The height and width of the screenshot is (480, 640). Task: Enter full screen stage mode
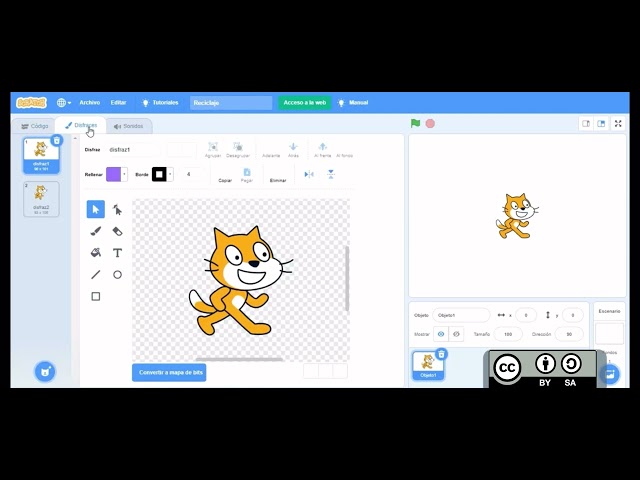tap(618, 123)
